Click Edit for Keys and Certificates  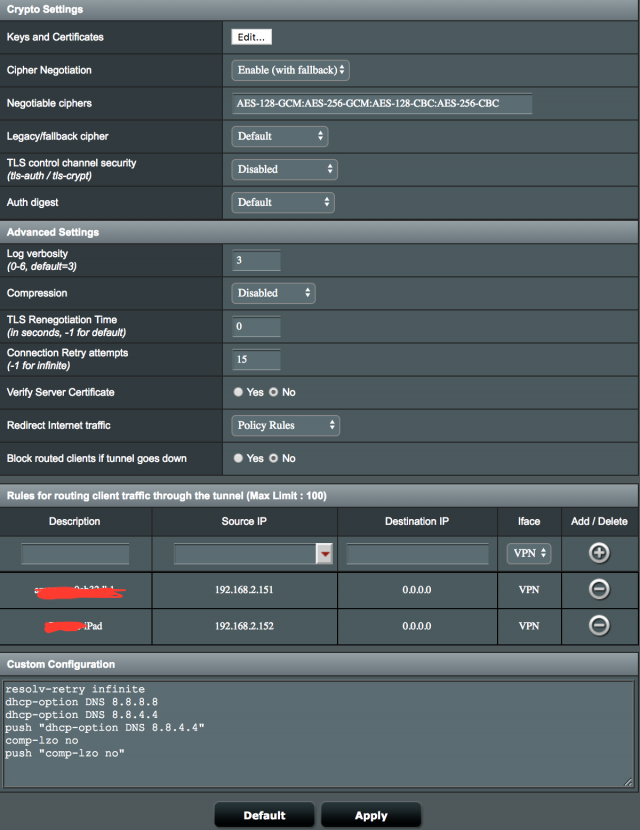[x=251, y=37]
